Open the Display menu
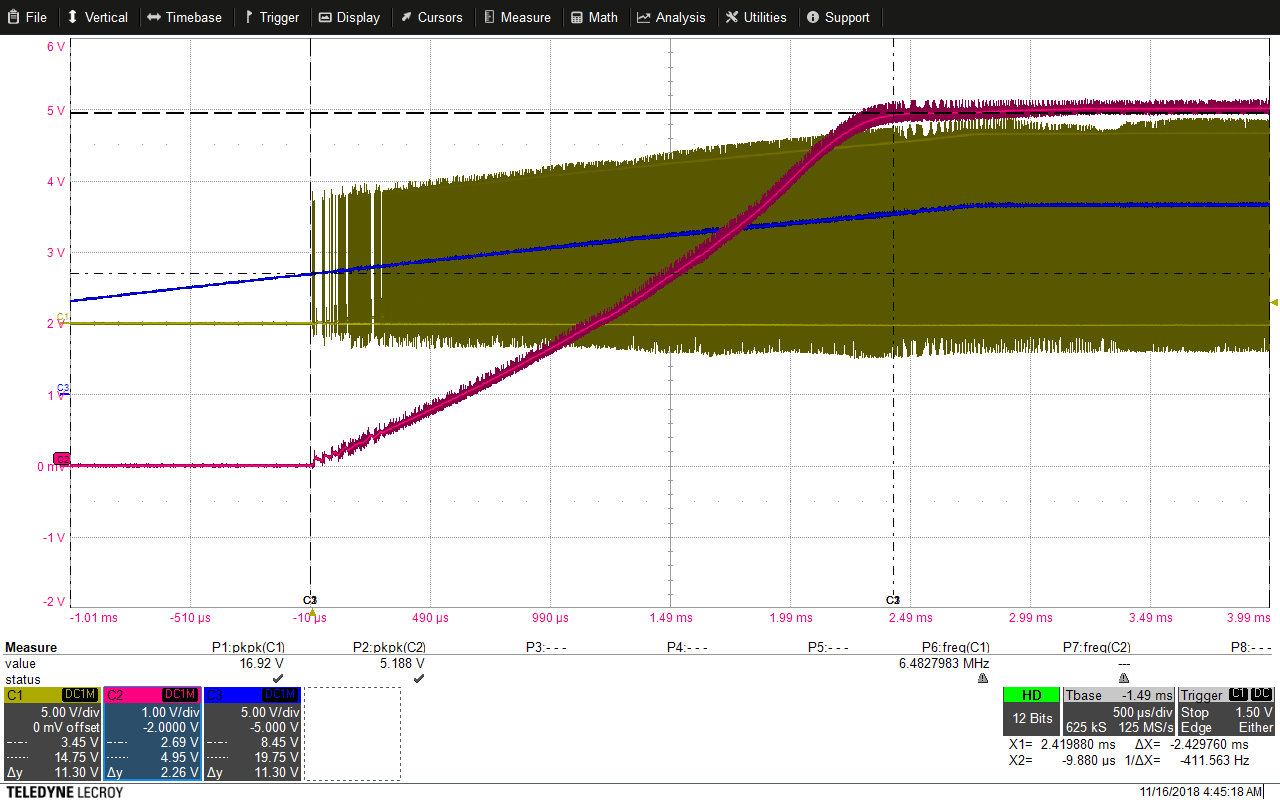The width and height of the screenshot is (1280, 800). 349,17
